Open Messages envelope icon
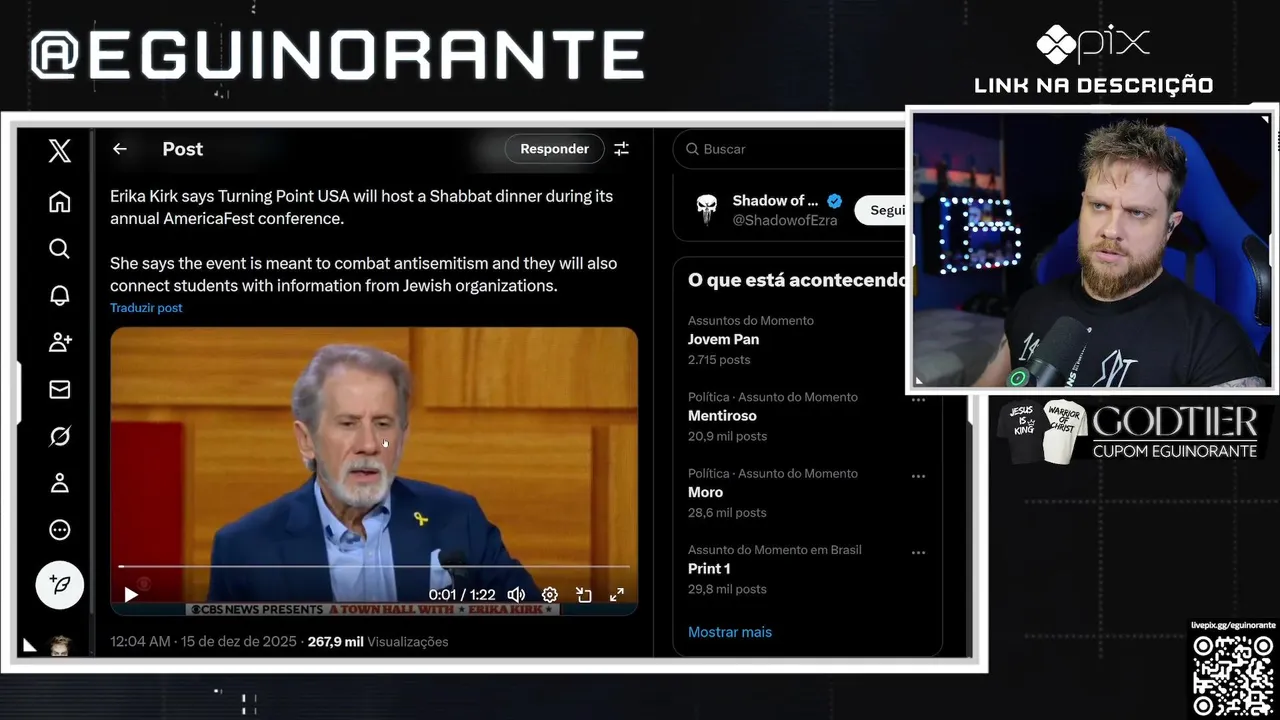 click(59, 389)
